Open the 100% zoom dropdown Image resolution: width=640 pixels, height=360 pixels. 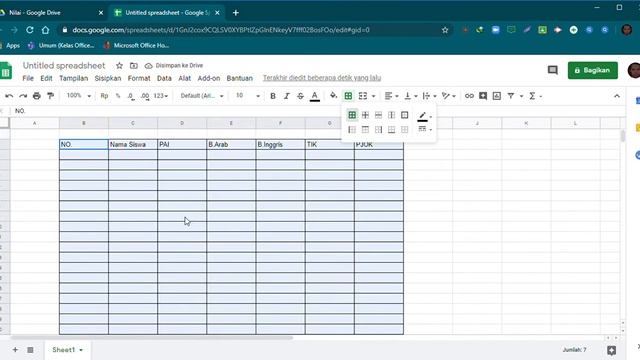pyautogui.click(x=79, y=96)
